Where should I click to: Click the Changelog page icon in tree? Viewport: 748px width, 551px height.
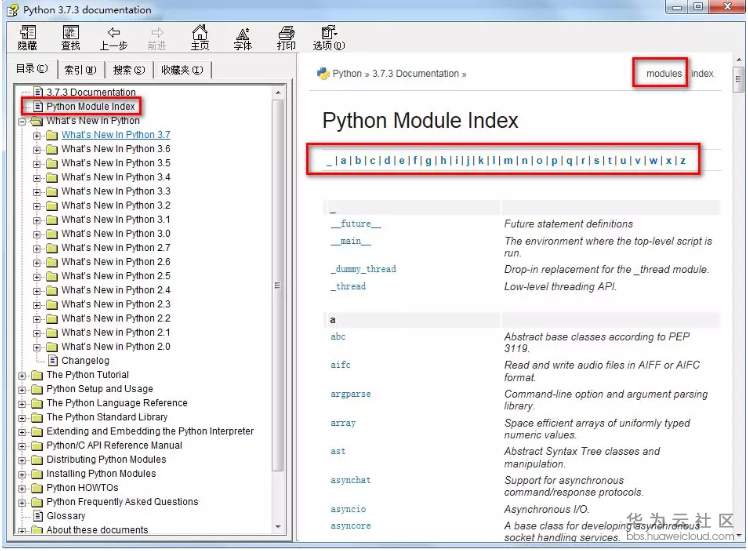pyautogui.click(x=53, y=360)
